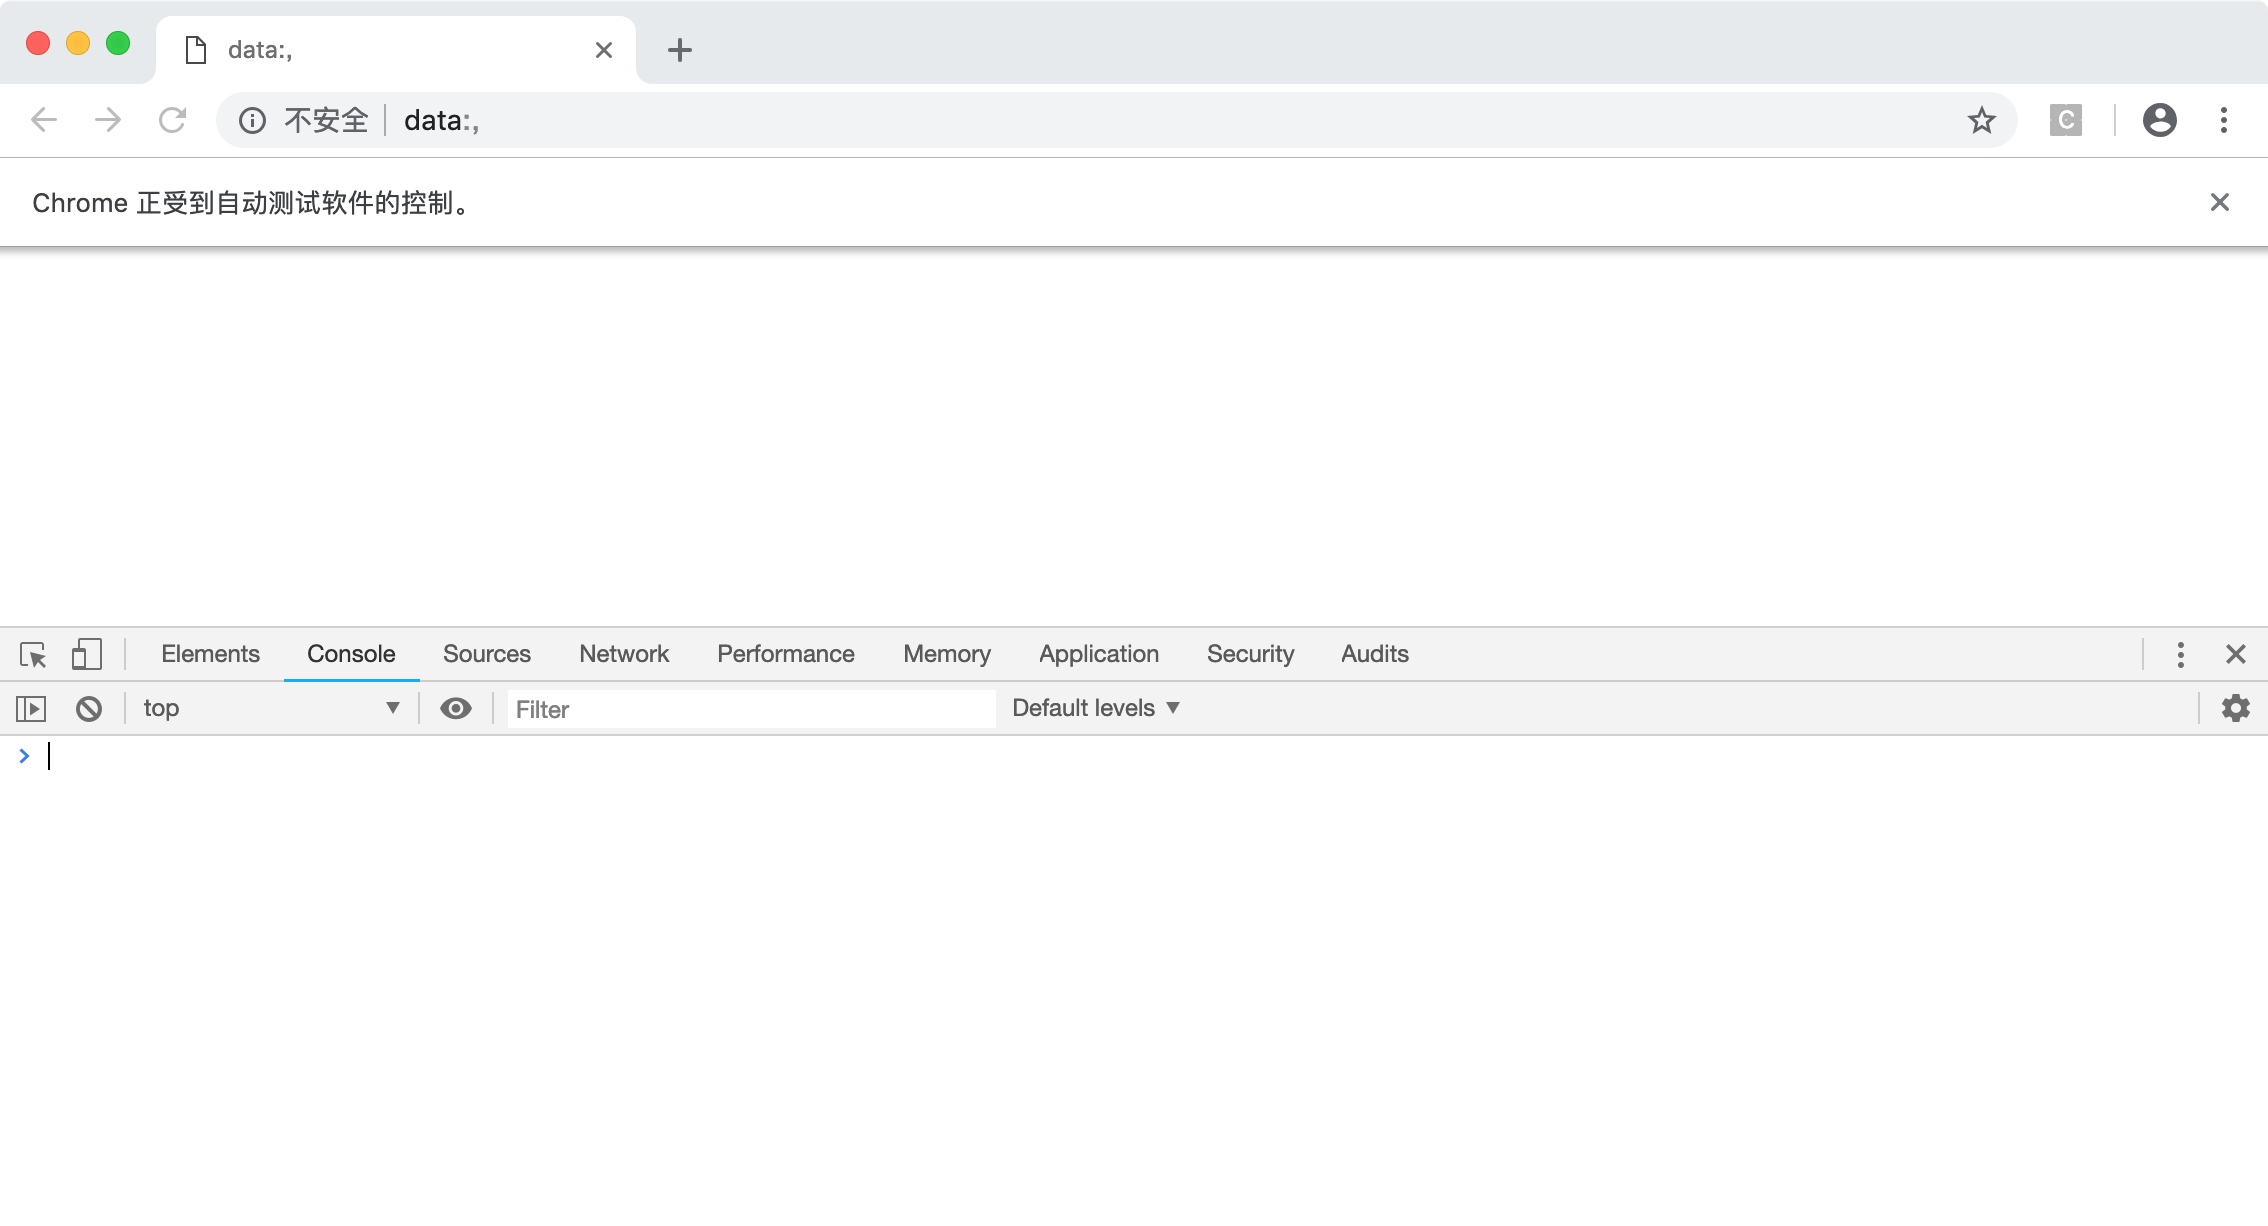
Task: Select the Sources tab in DevTools
Action: point(487,654)
